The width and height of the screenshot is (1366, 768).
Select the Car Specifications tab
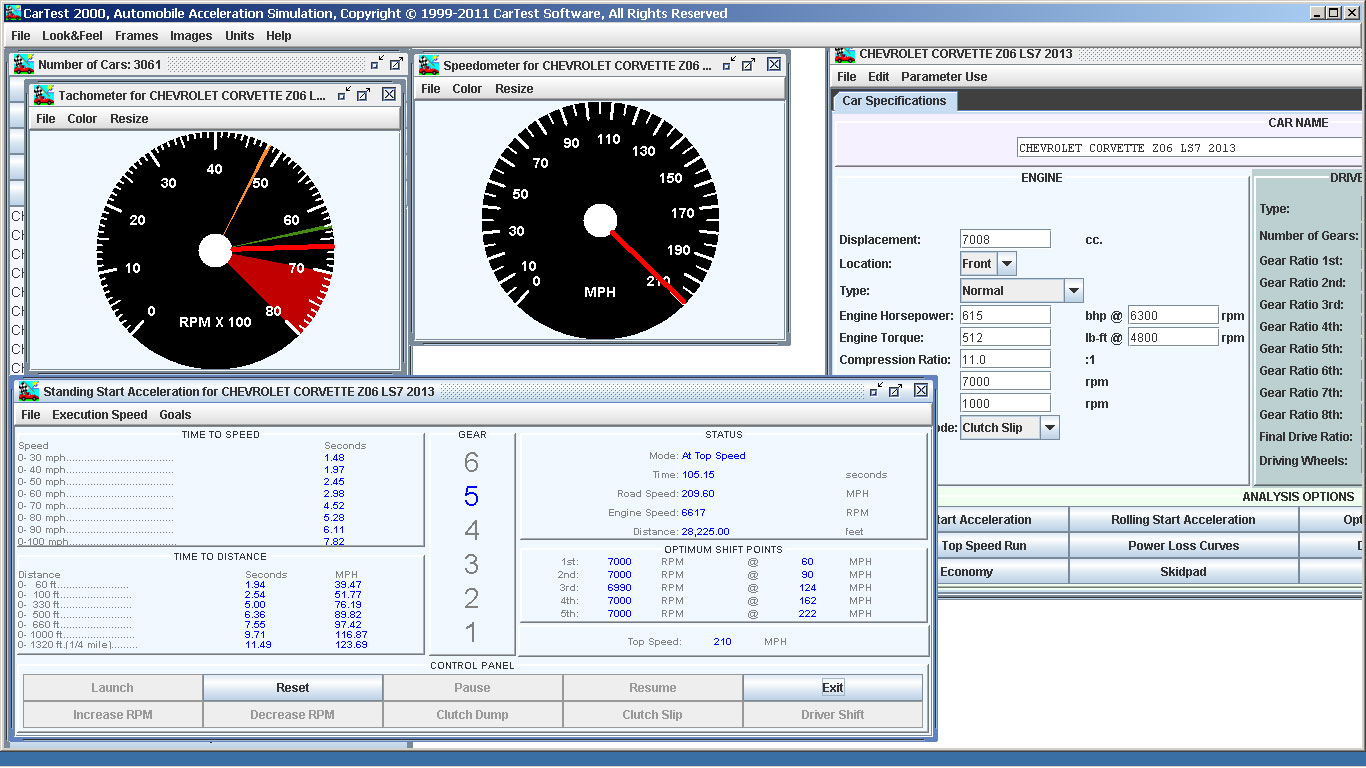click(894, 101)
